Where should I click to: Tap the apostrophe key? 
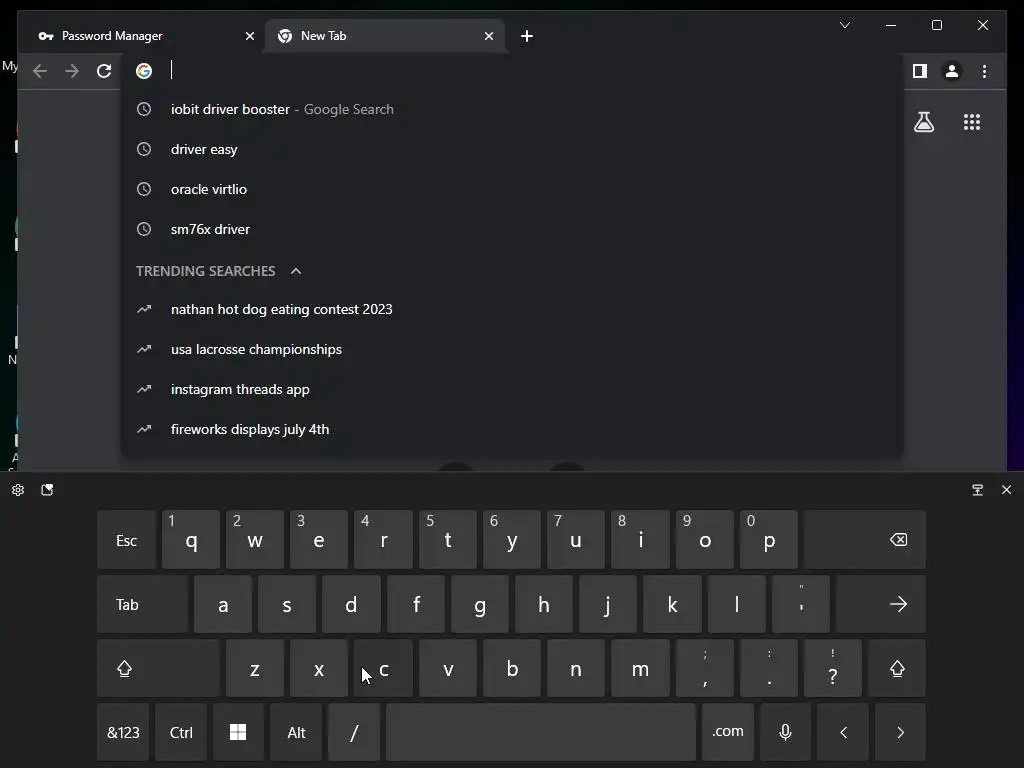[x=801, y=605]
